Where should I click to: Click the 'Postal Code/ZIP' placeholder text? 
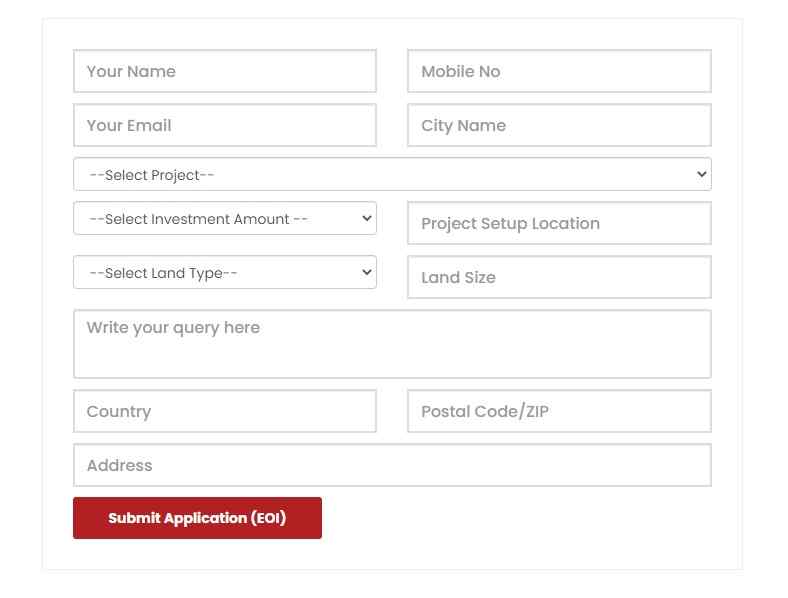485,411
